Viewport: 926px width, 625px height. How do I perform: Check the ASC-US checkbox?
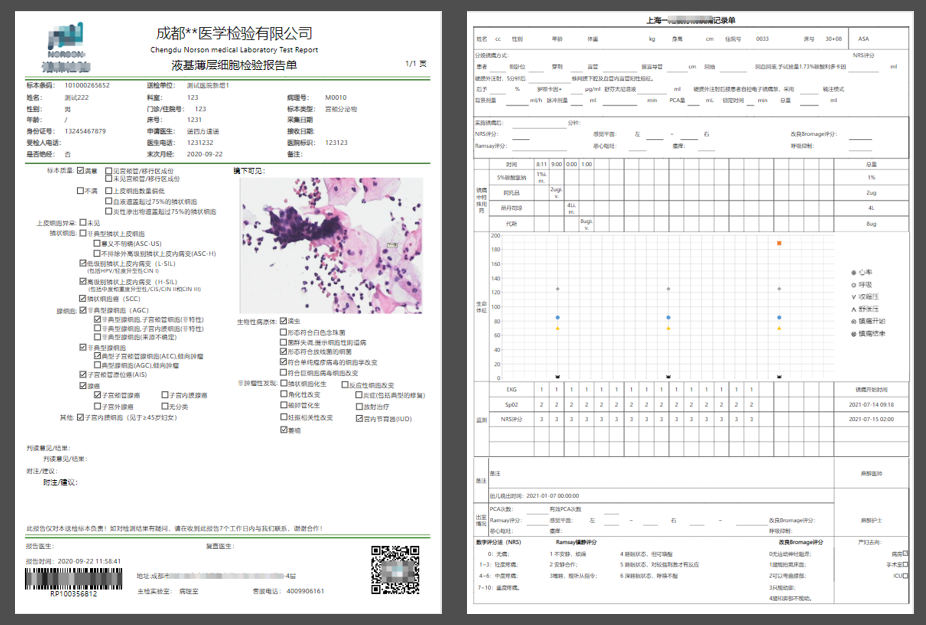[97, 243]
